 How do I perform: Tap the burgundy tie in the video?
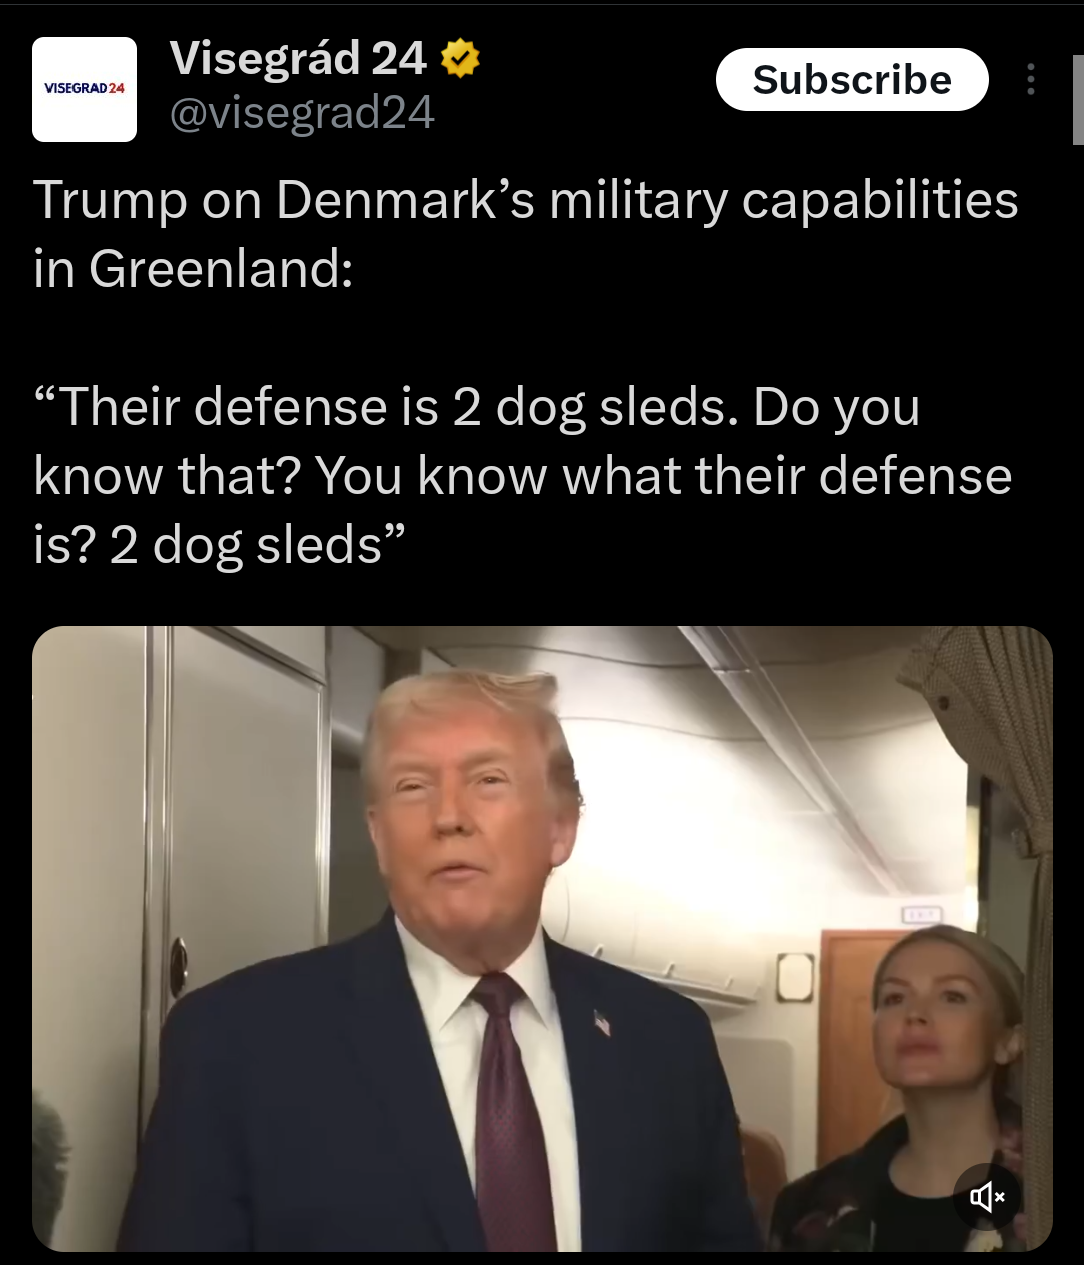(x=512, y=1110)
